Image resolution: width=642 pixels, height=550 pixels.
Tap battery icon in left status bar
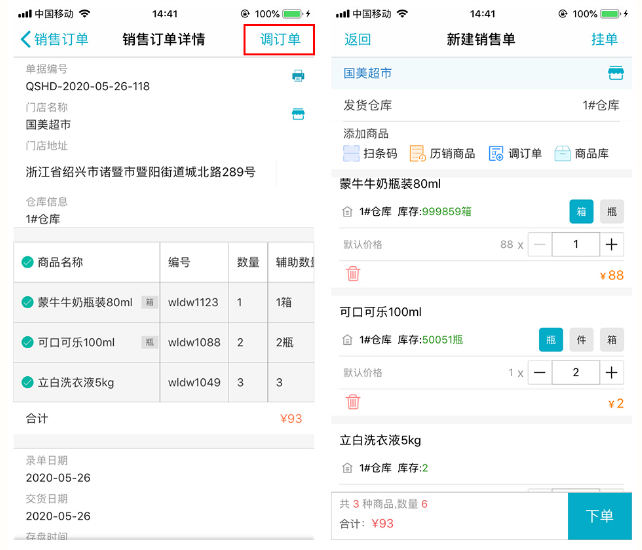tap(292, 14)
